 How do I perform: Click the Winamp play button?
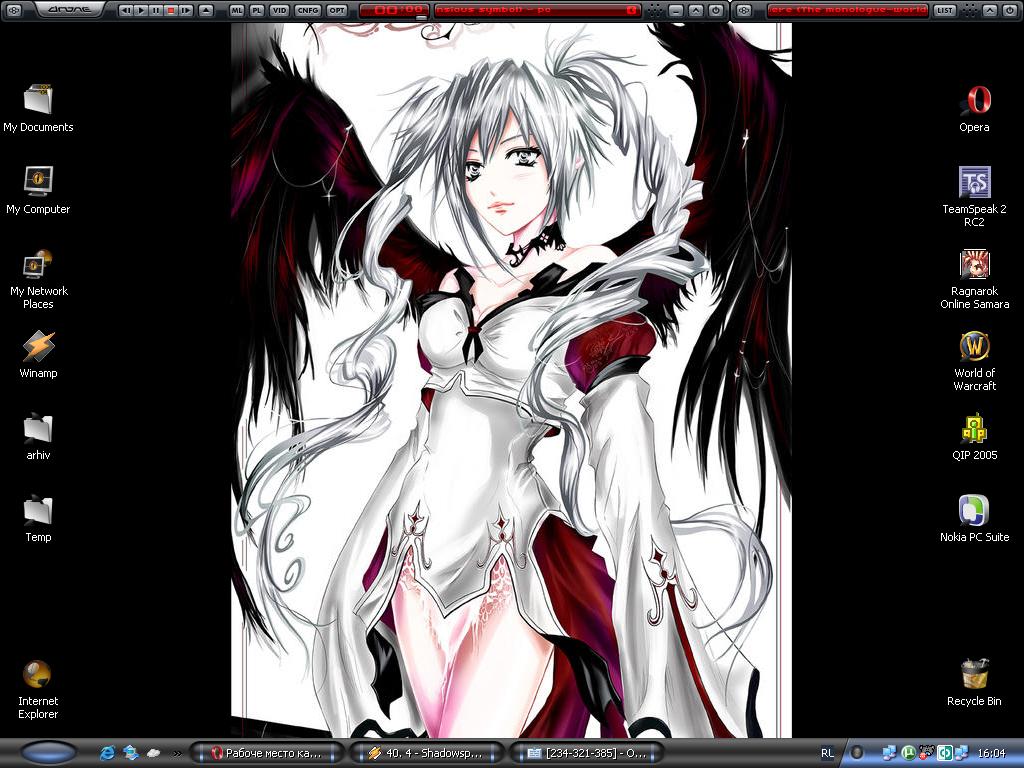pos(141,10)
